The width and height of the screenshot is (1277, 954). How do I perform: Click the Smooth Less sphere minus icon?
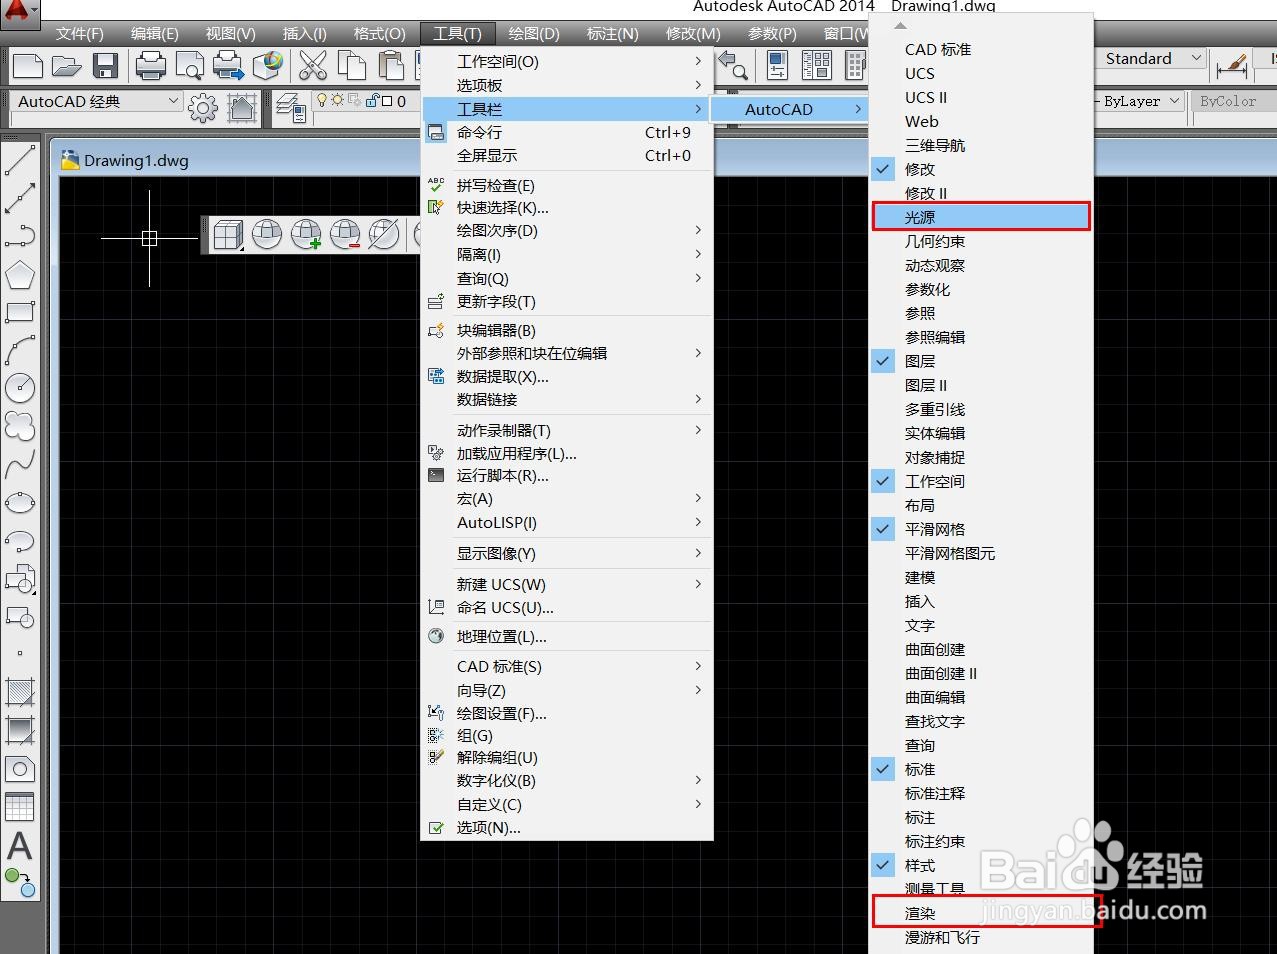(345, 234)
